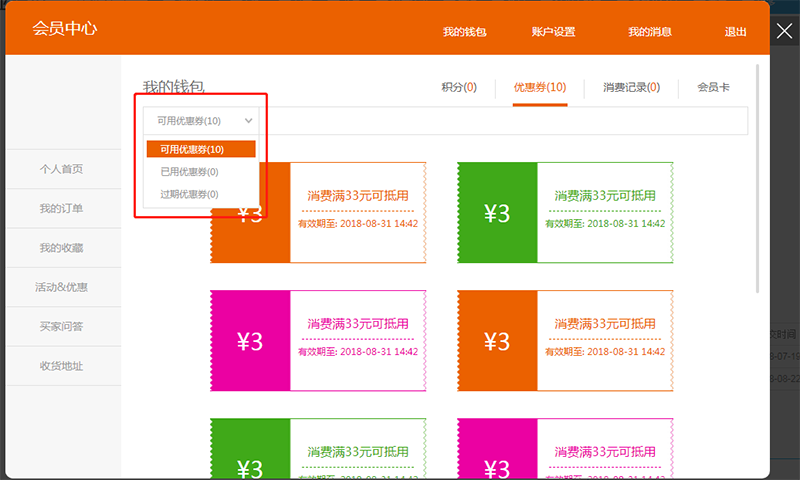Image resolution: width=800 pixels, height=480 pixels.
Task: Click 退出 to log out
Action: [x=735, y=32]
